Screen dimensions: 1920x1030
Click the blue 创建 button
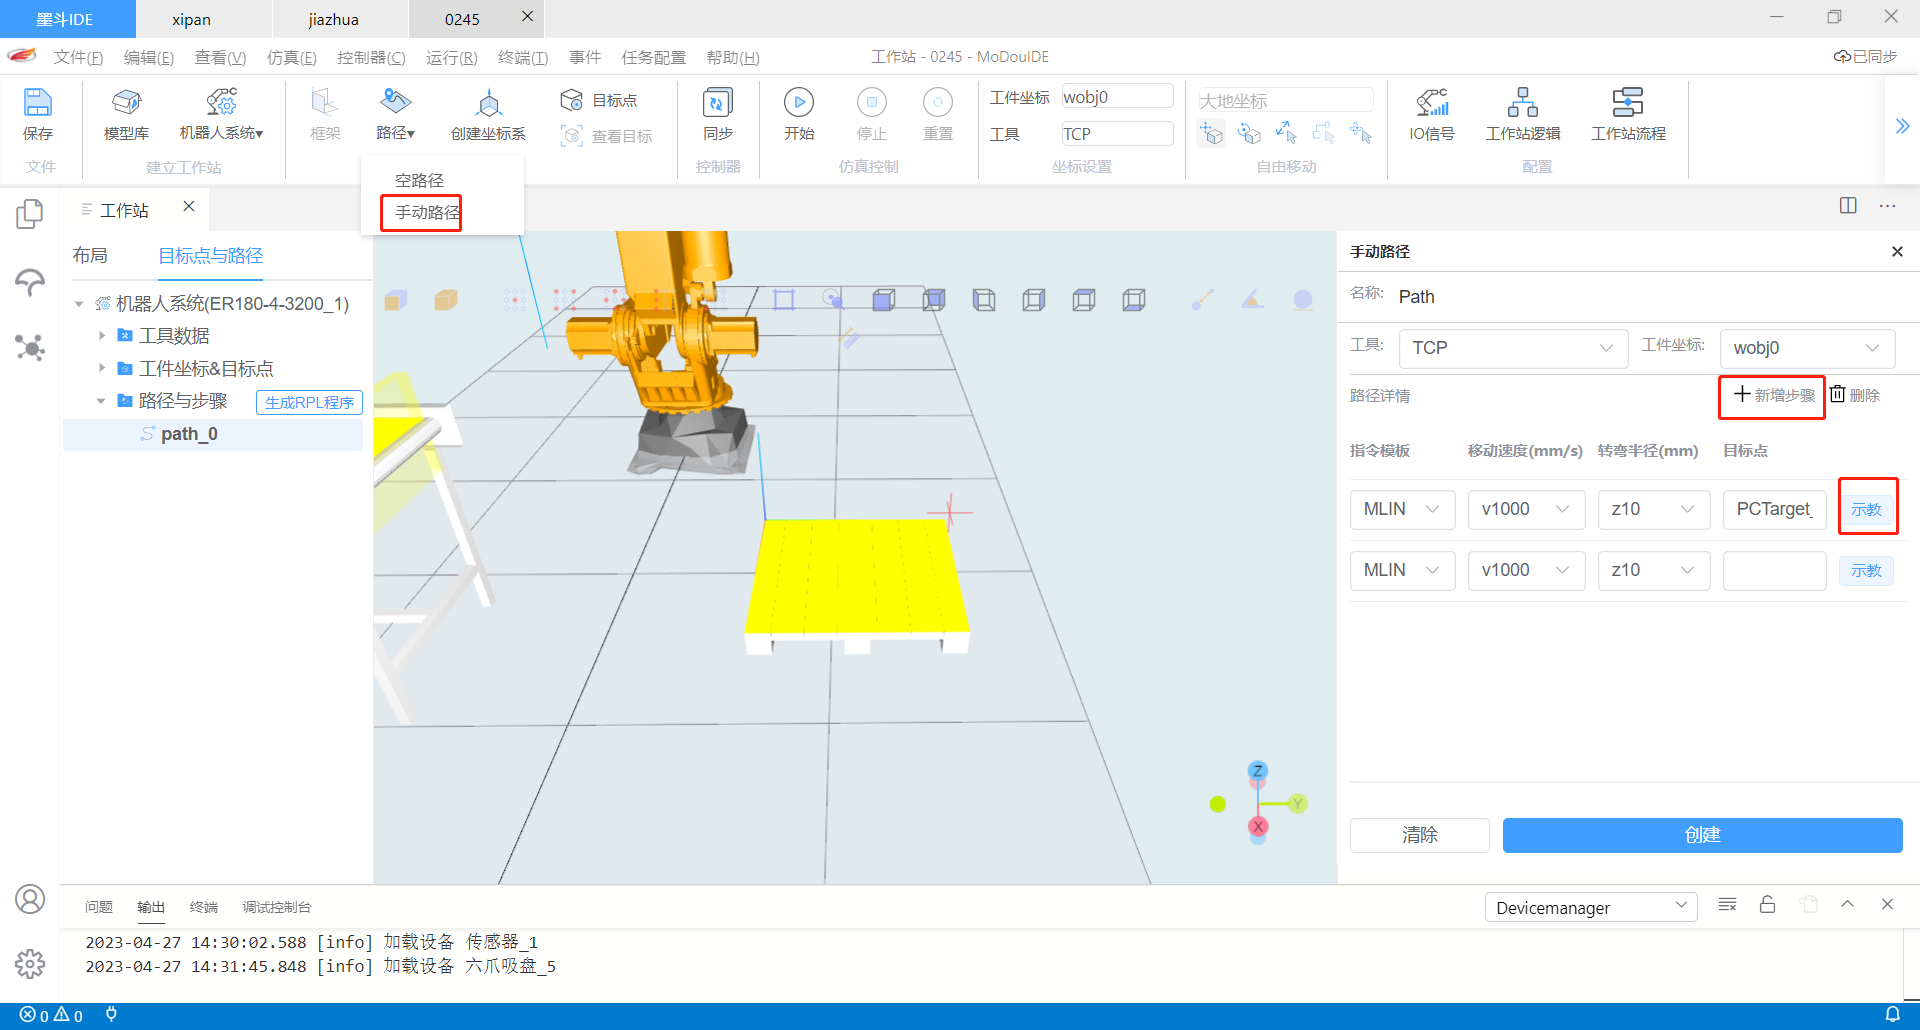pyautogui.click(x=1701, y=835)
